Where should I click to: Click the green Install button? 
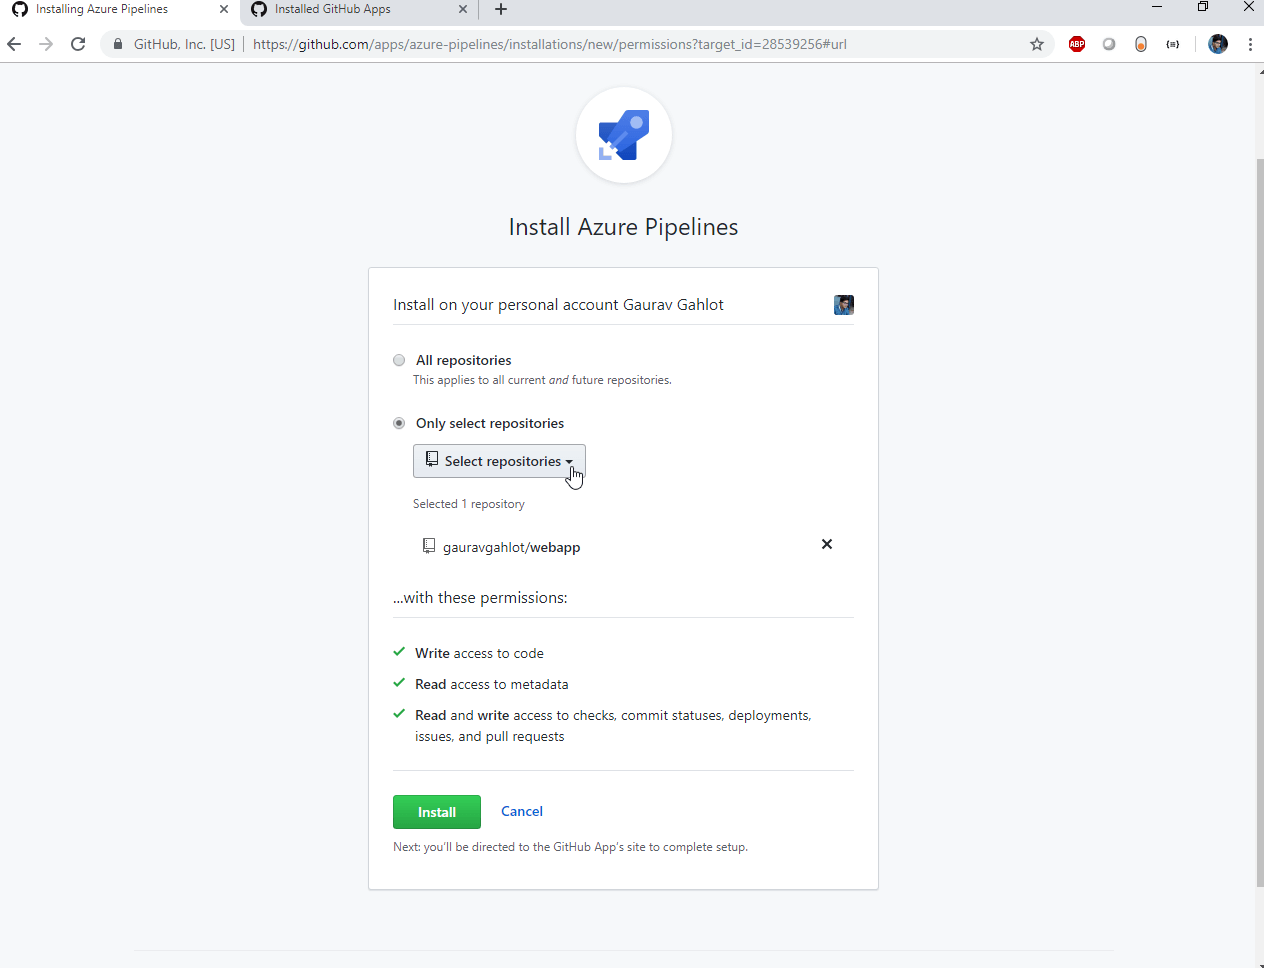(437, 812)
